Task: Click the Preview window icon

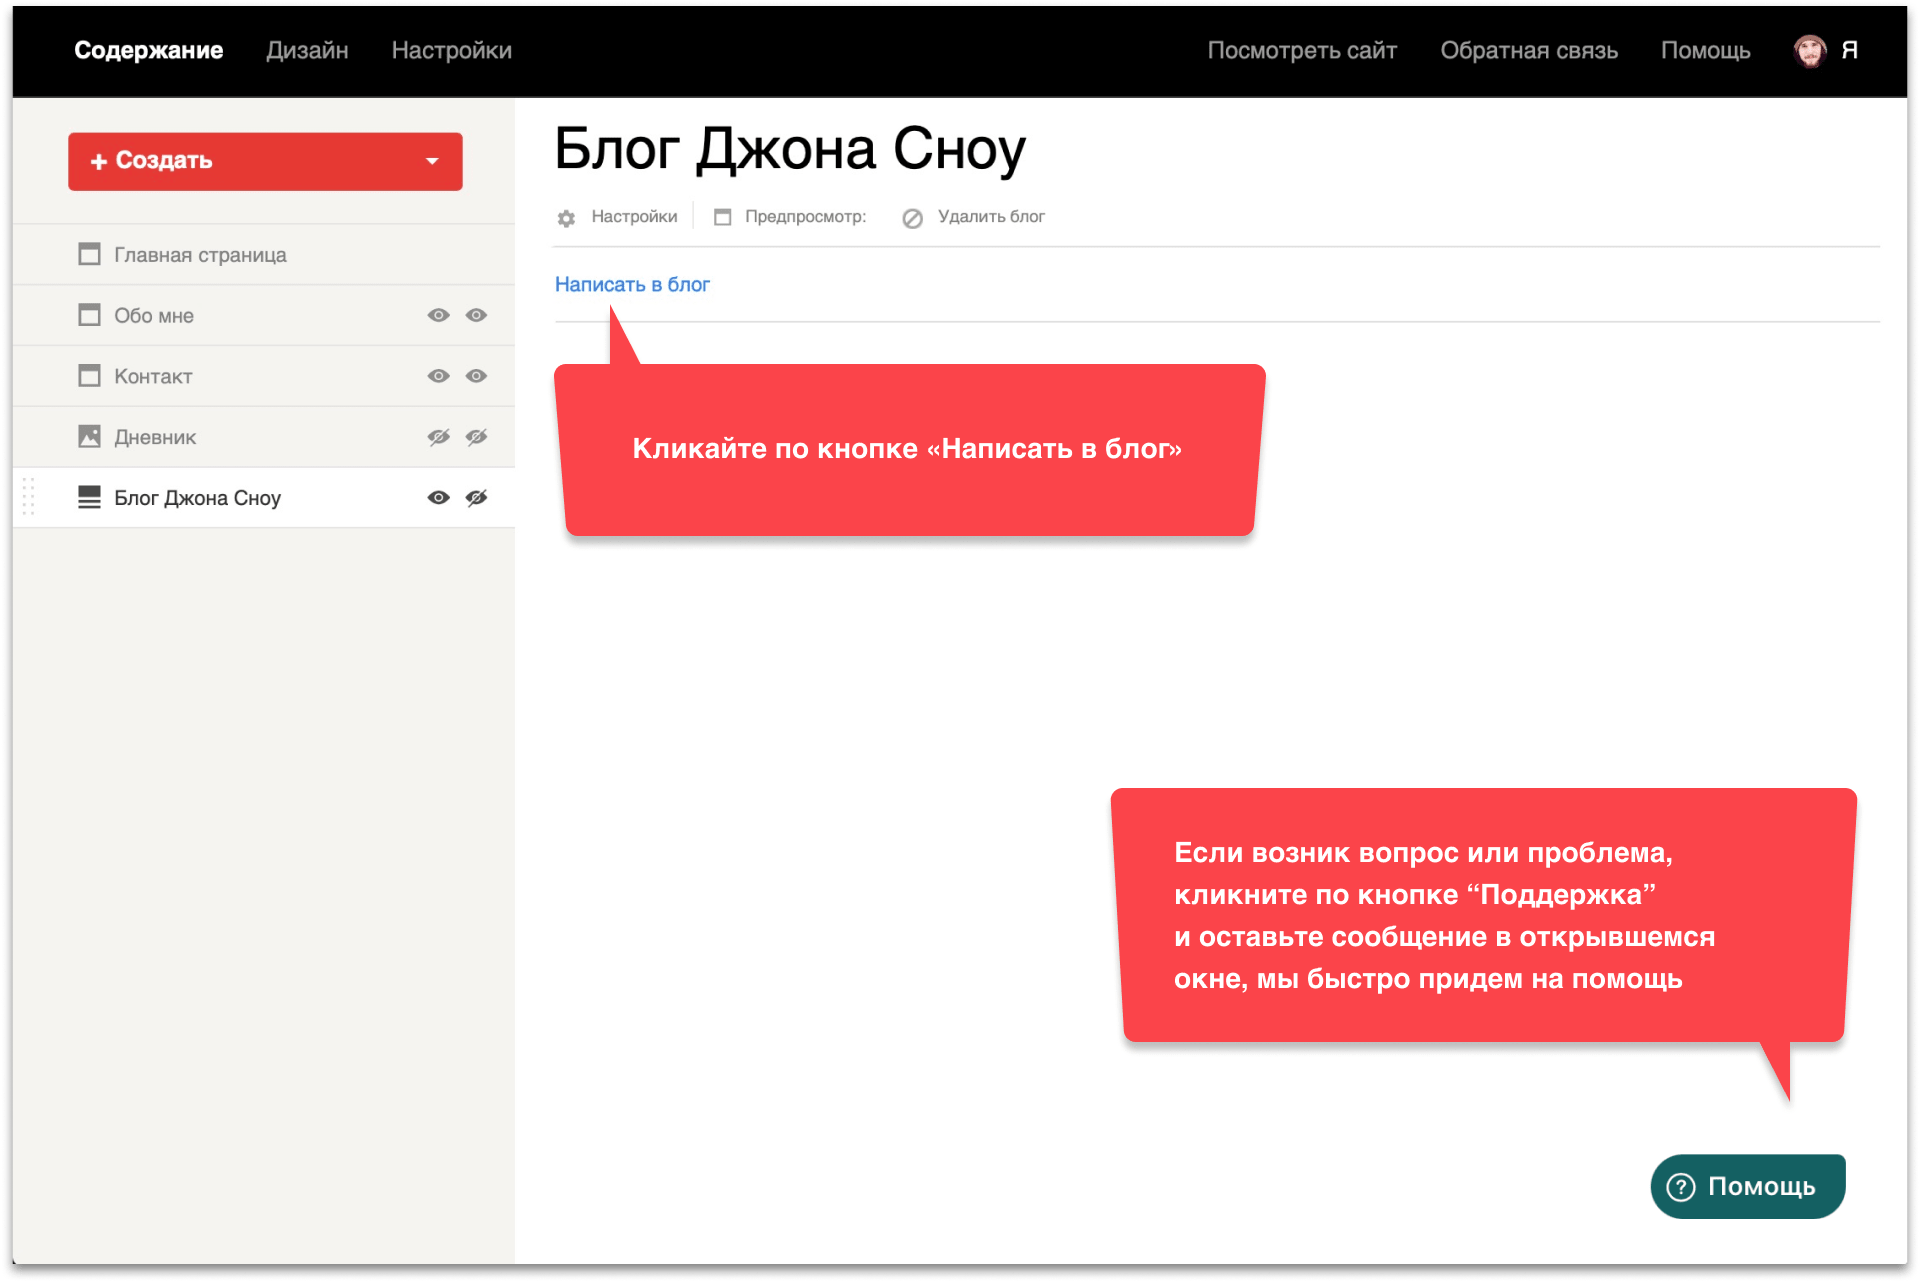Action: click(x=722, y=217)
